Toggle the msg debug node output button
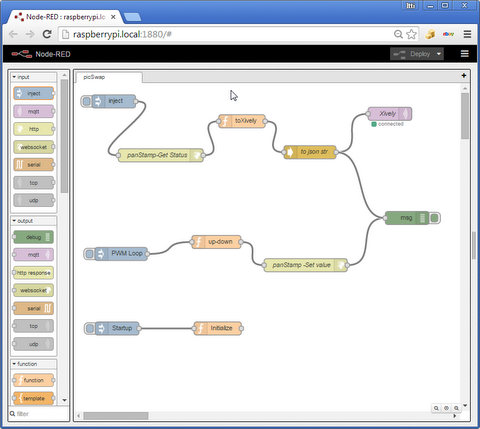This screenshot has width=480, height=429. pos(434,218)
